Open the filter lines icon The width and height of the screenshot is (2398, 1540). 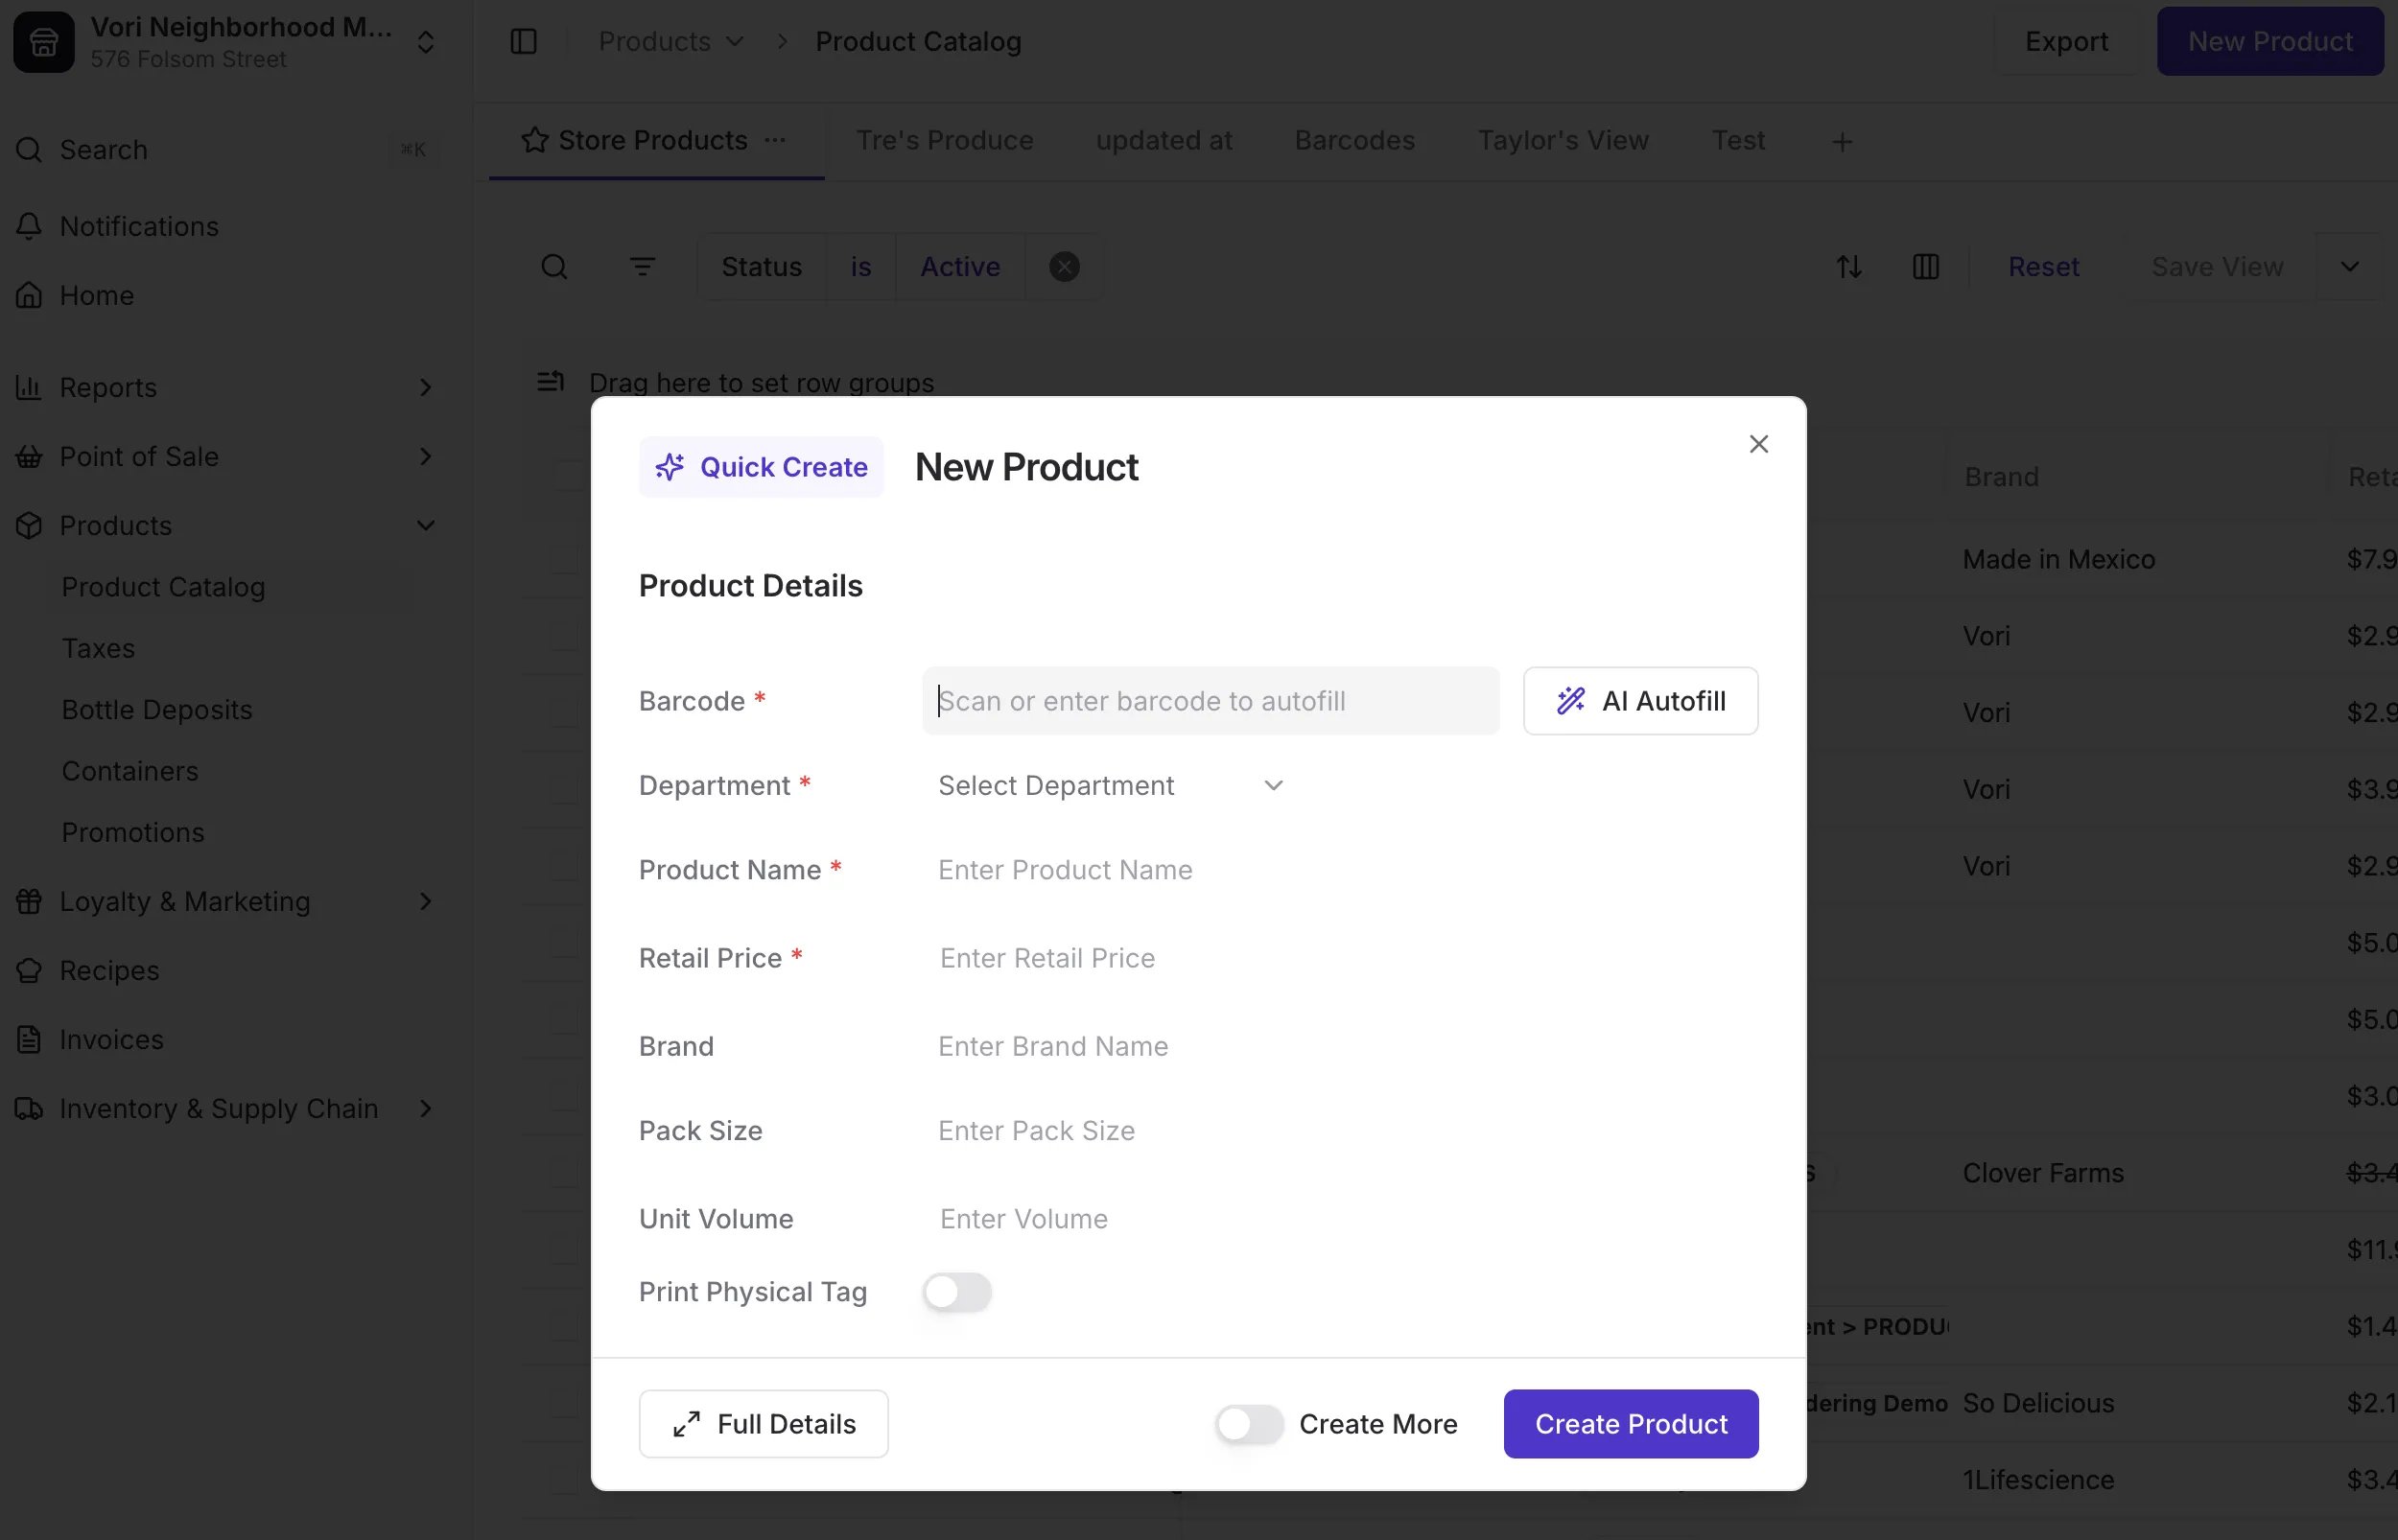click(642, 267)
